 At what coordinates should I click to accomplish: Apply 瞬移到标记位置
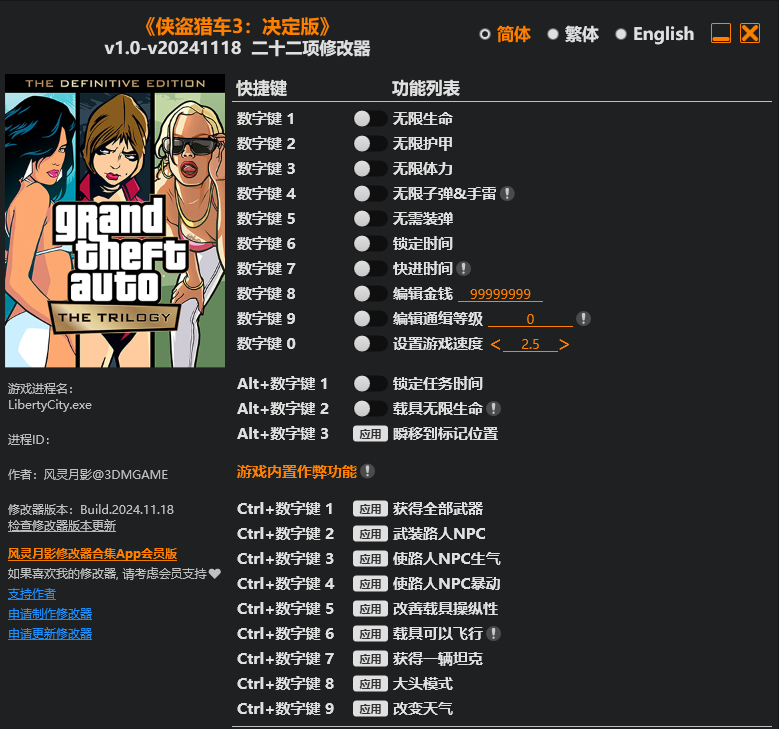(370, 434)
